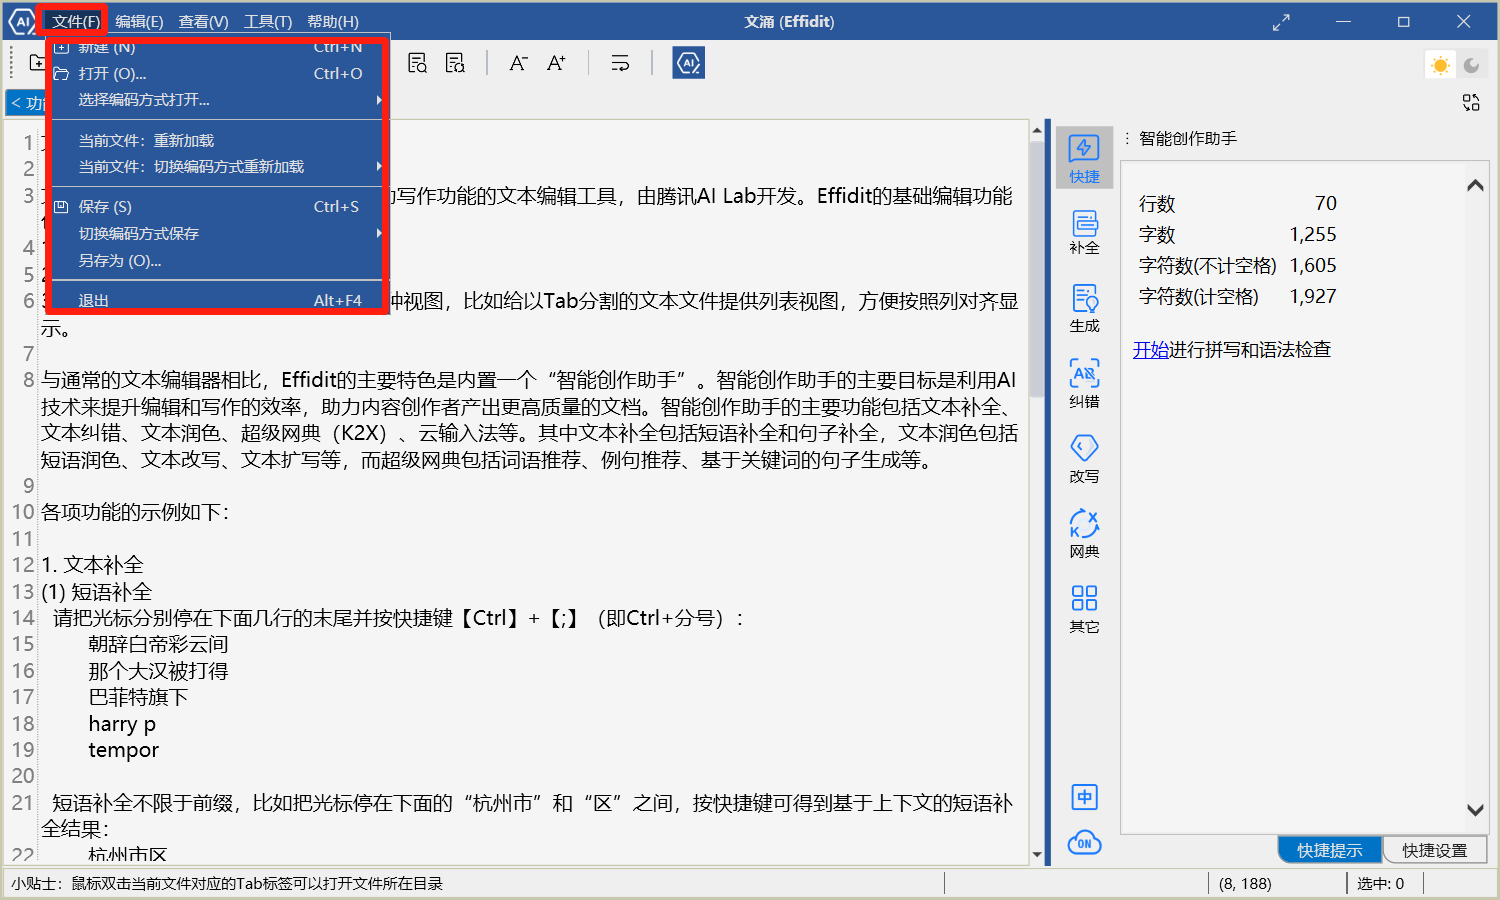
Task: Choose 退出 to exit the app
Action: tap(216, 300)
